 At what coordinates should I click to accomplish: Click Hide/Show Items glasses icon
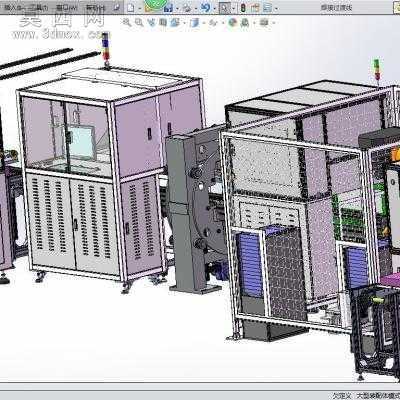point(213,23)
